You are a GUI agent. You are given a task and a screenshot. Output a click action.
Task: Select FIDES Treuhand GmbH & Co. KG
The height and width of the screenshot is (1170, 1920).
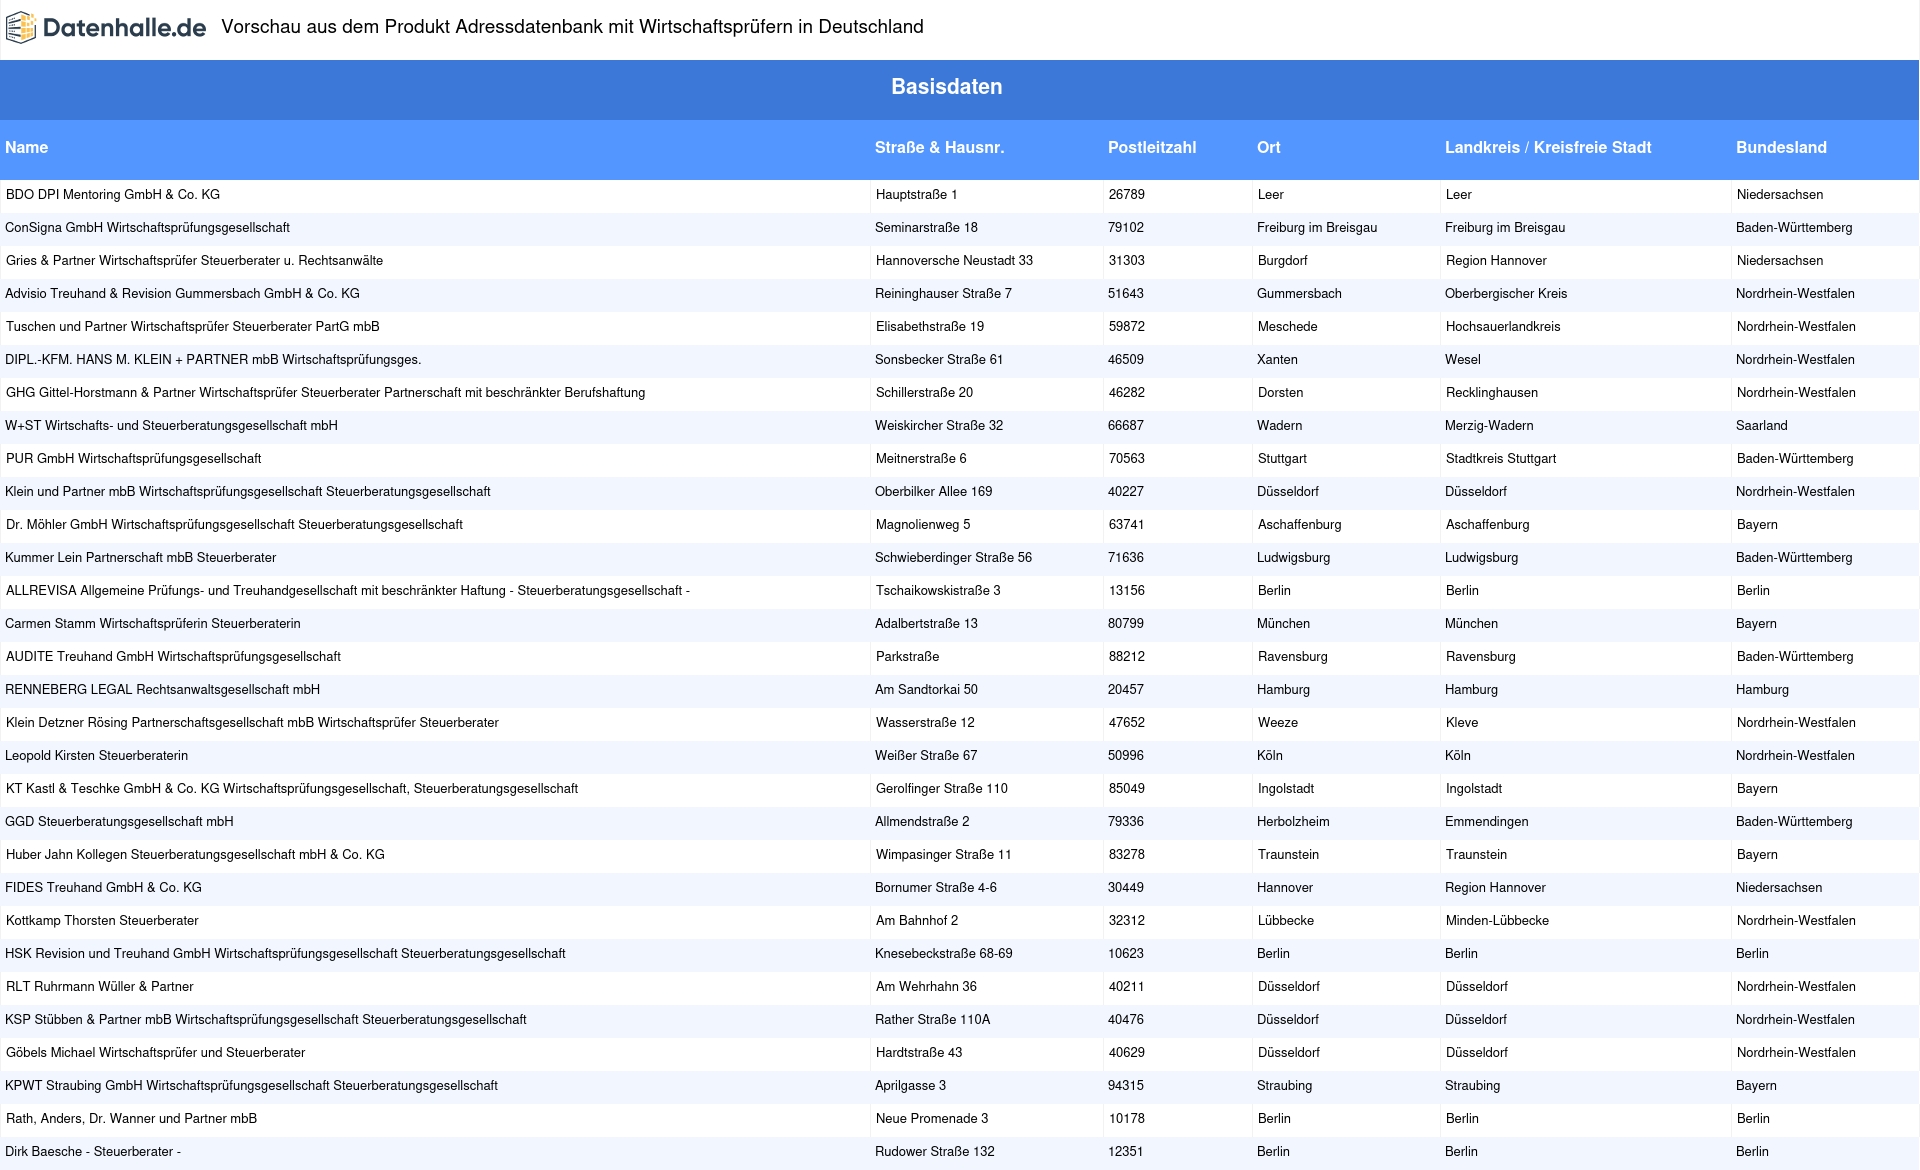tap(103, 888)
